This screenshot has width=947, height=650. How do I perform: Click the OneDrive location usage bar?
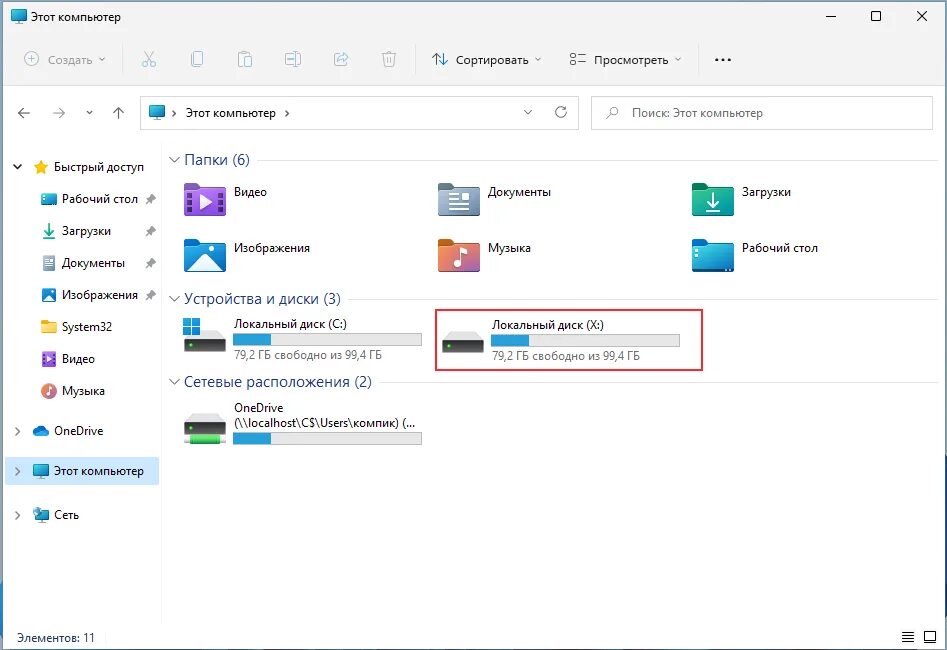[327, 439]
